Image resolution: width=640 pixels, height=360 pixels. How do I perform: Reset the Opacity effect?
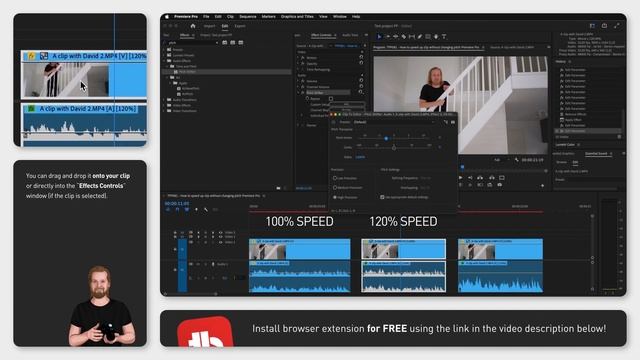coord(361,63)
